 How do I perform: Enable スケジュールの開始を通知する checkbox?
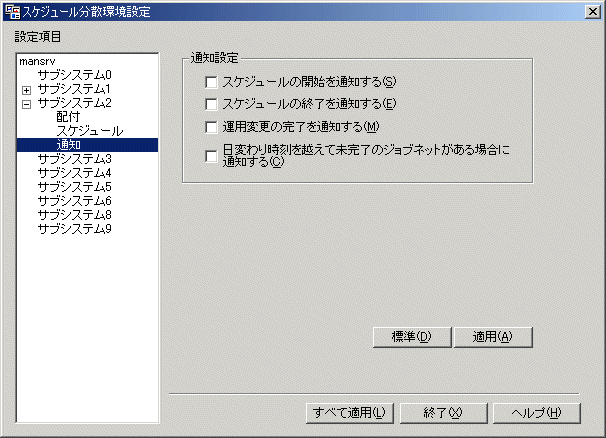[211, 82]
